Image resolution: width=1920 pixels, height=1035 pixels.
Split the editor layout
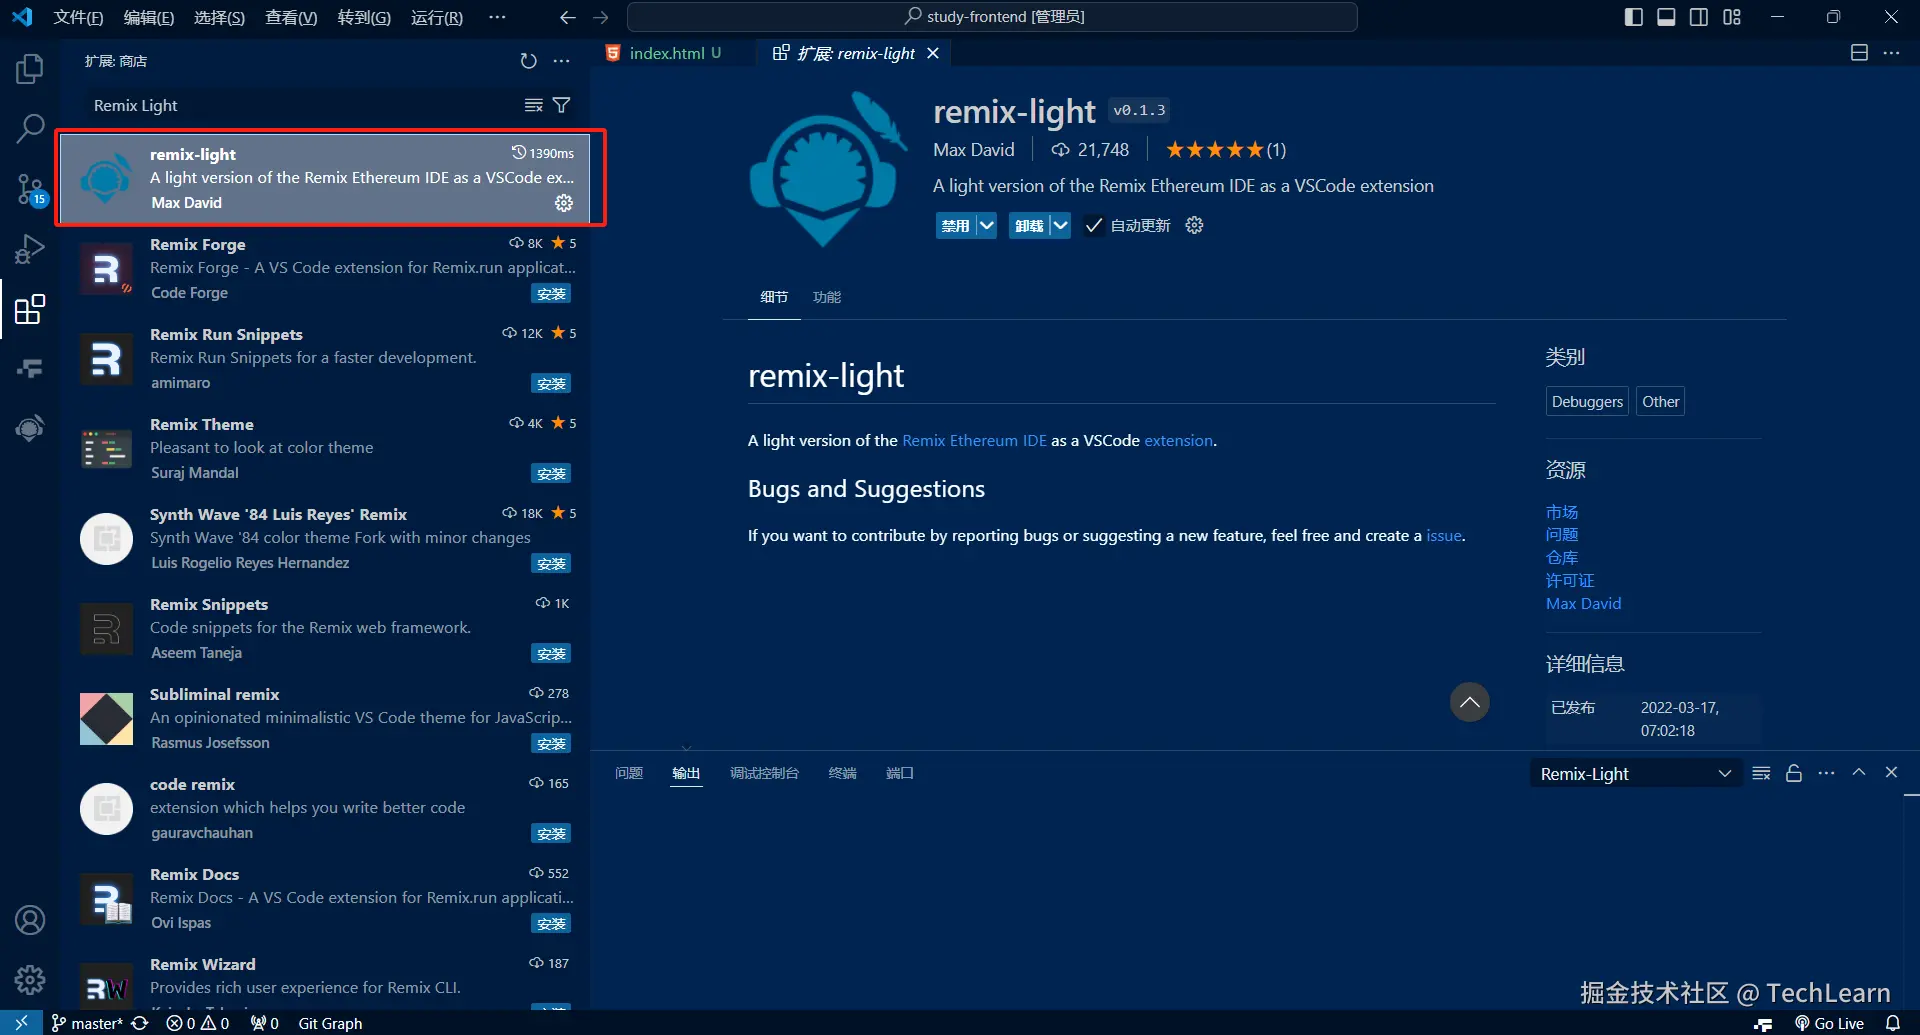click(1859, 53)
